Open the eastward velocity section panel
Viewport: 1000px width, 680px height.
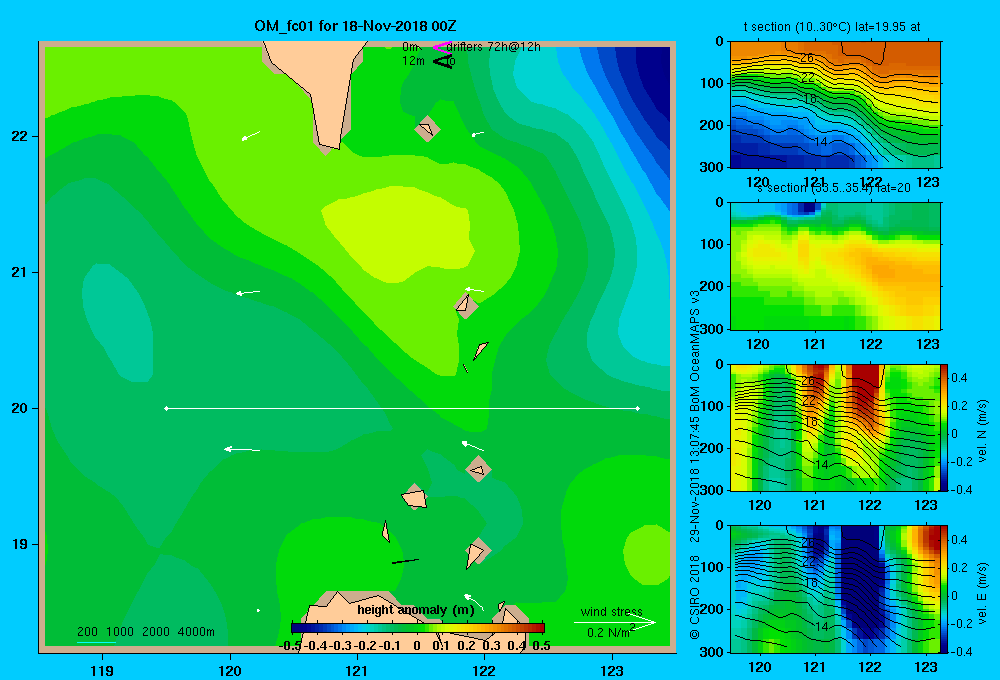(835, 589)
